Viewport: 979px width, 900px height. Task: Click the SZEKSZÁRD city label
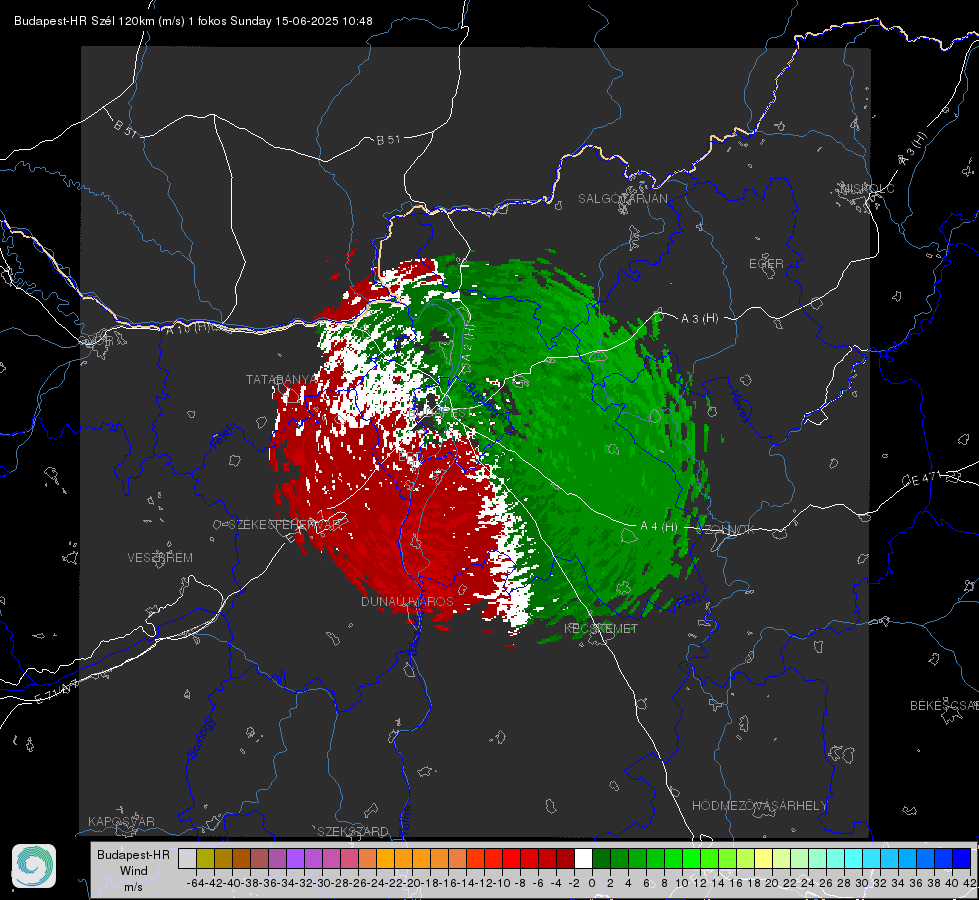353,831
